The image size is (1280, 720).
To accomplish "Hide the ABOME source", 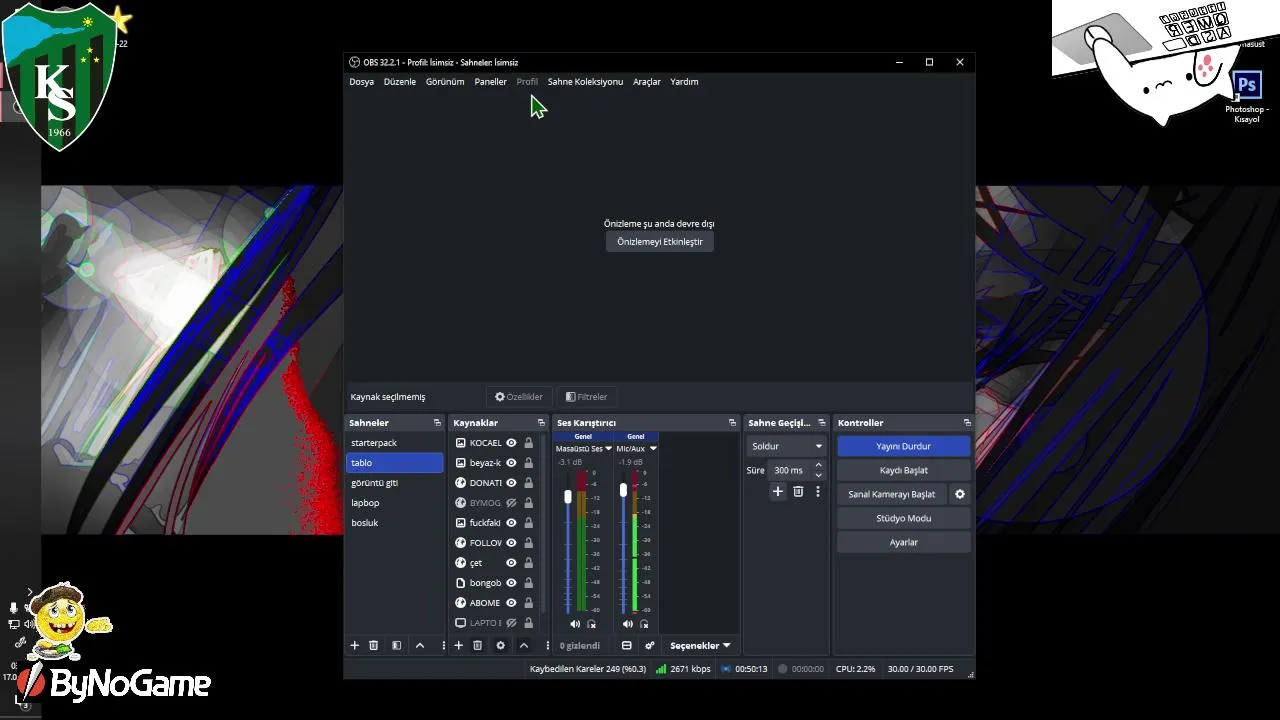I will pyautogui.click(x=511, y=603).
